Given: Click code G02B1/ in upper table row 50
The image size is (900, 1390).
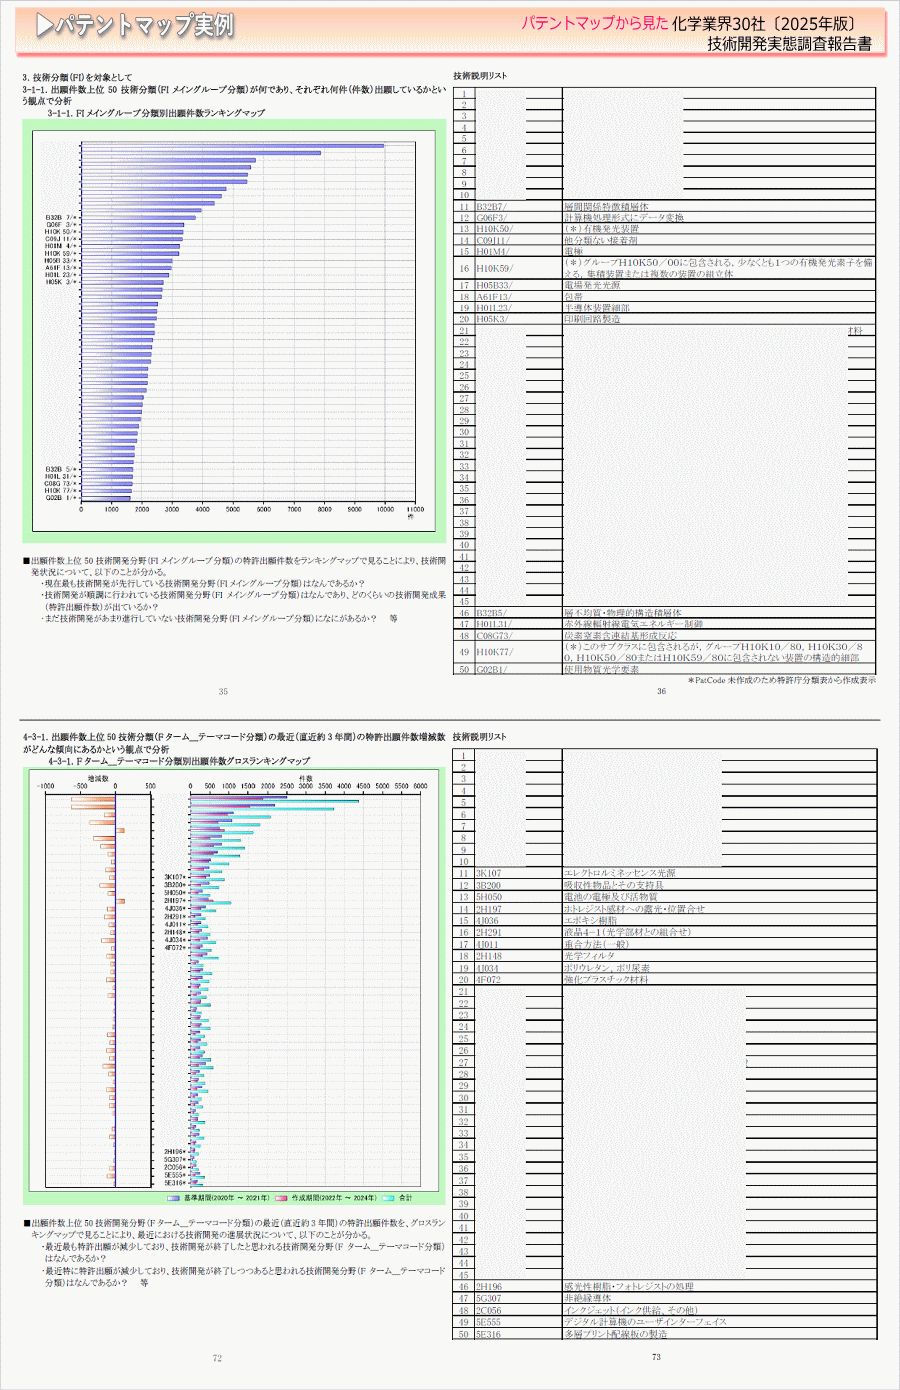Looking at the screenshot, I should coord(491,669).
